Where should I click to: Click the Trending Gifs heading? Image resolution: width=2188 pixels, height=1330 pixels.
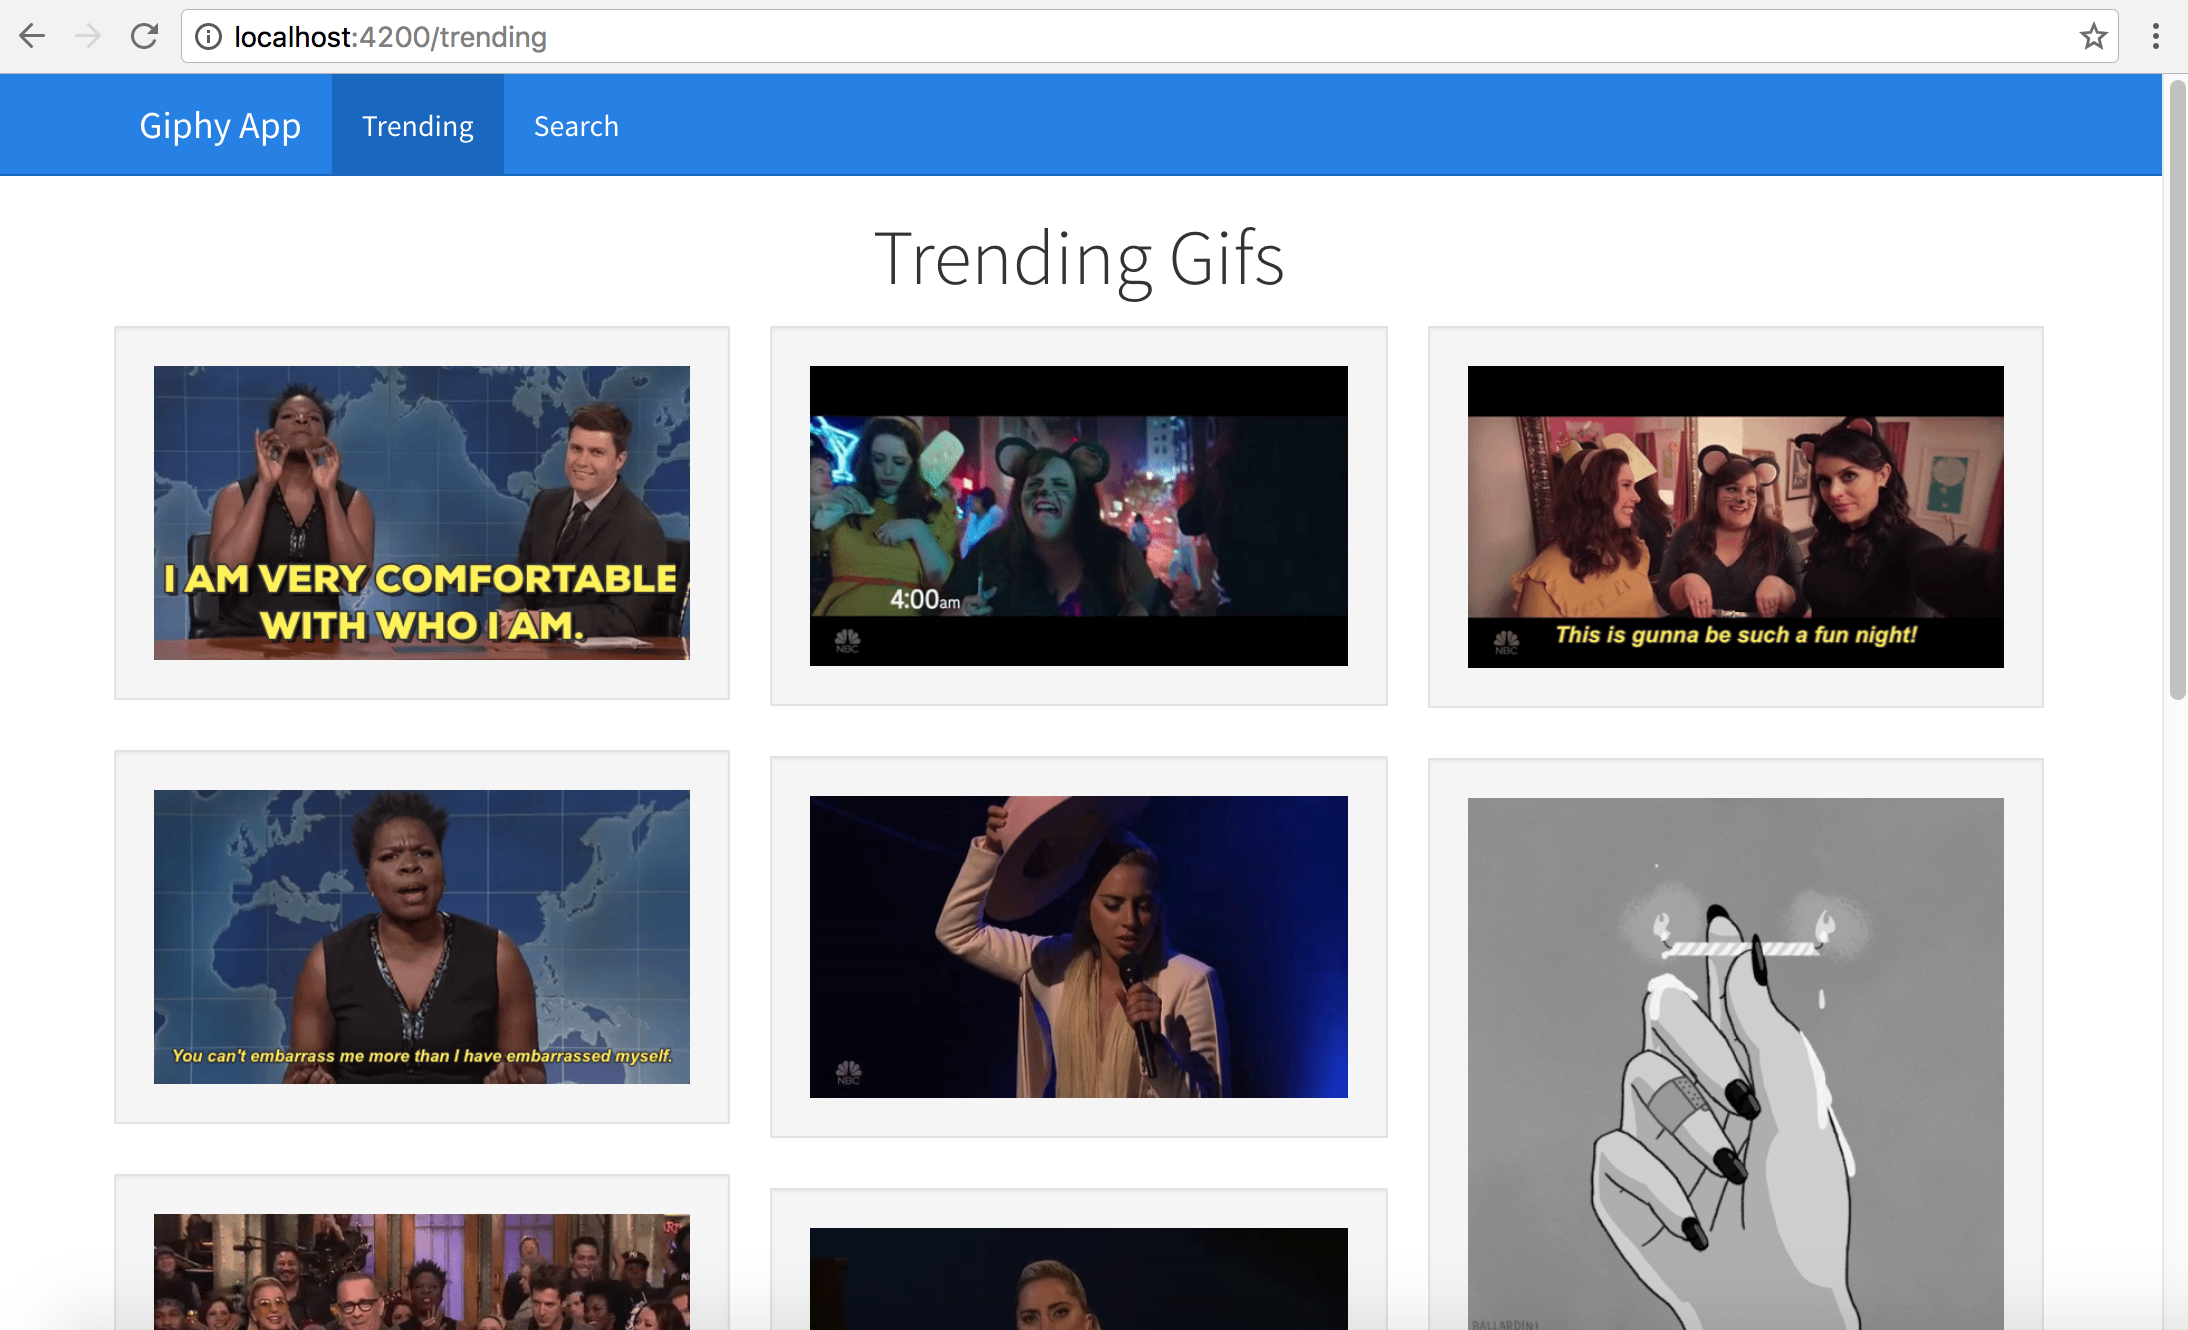(x=1079, y=259)
